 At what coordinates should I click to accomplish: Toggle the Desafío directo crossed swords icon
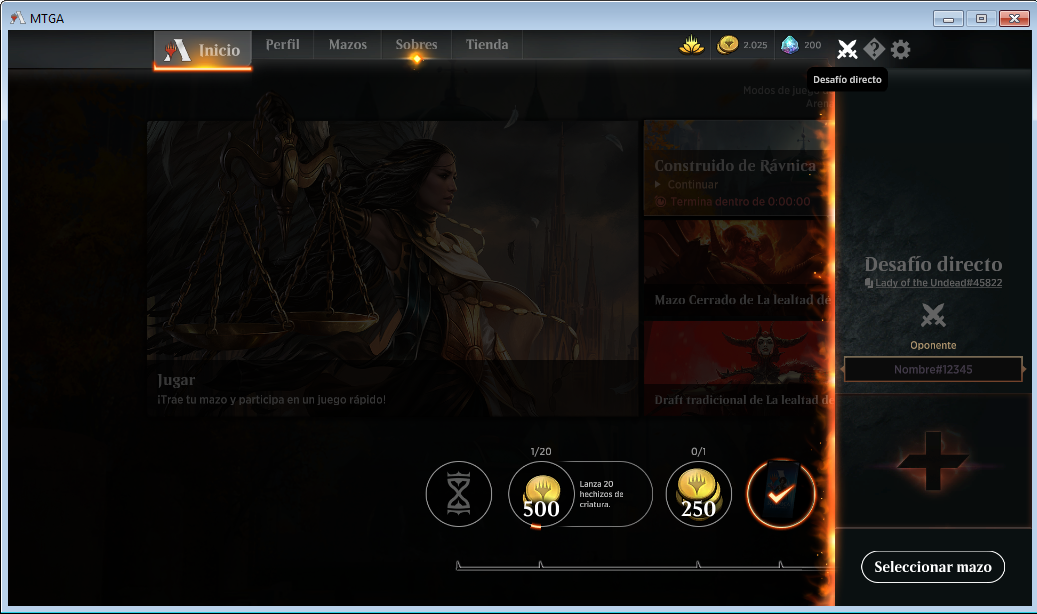click(847, 49)
